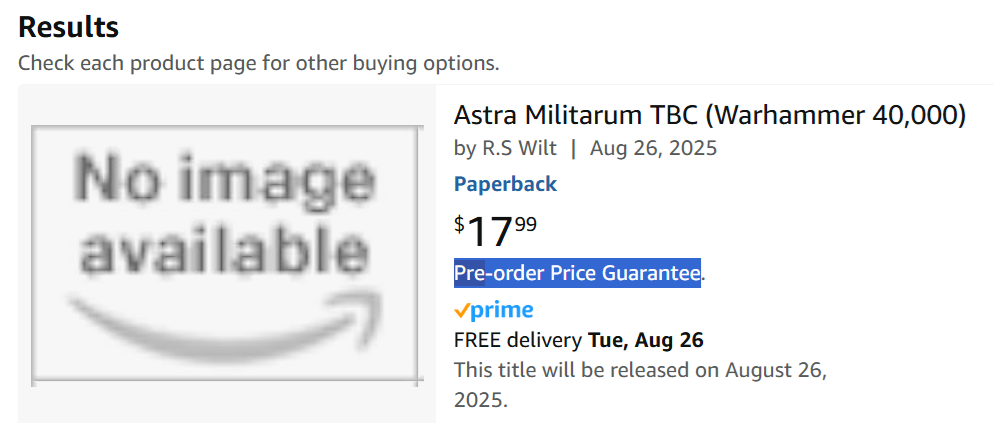Click the FREE delivery text
This screenshot has width=994, height=427.
[x=518, y=340]
